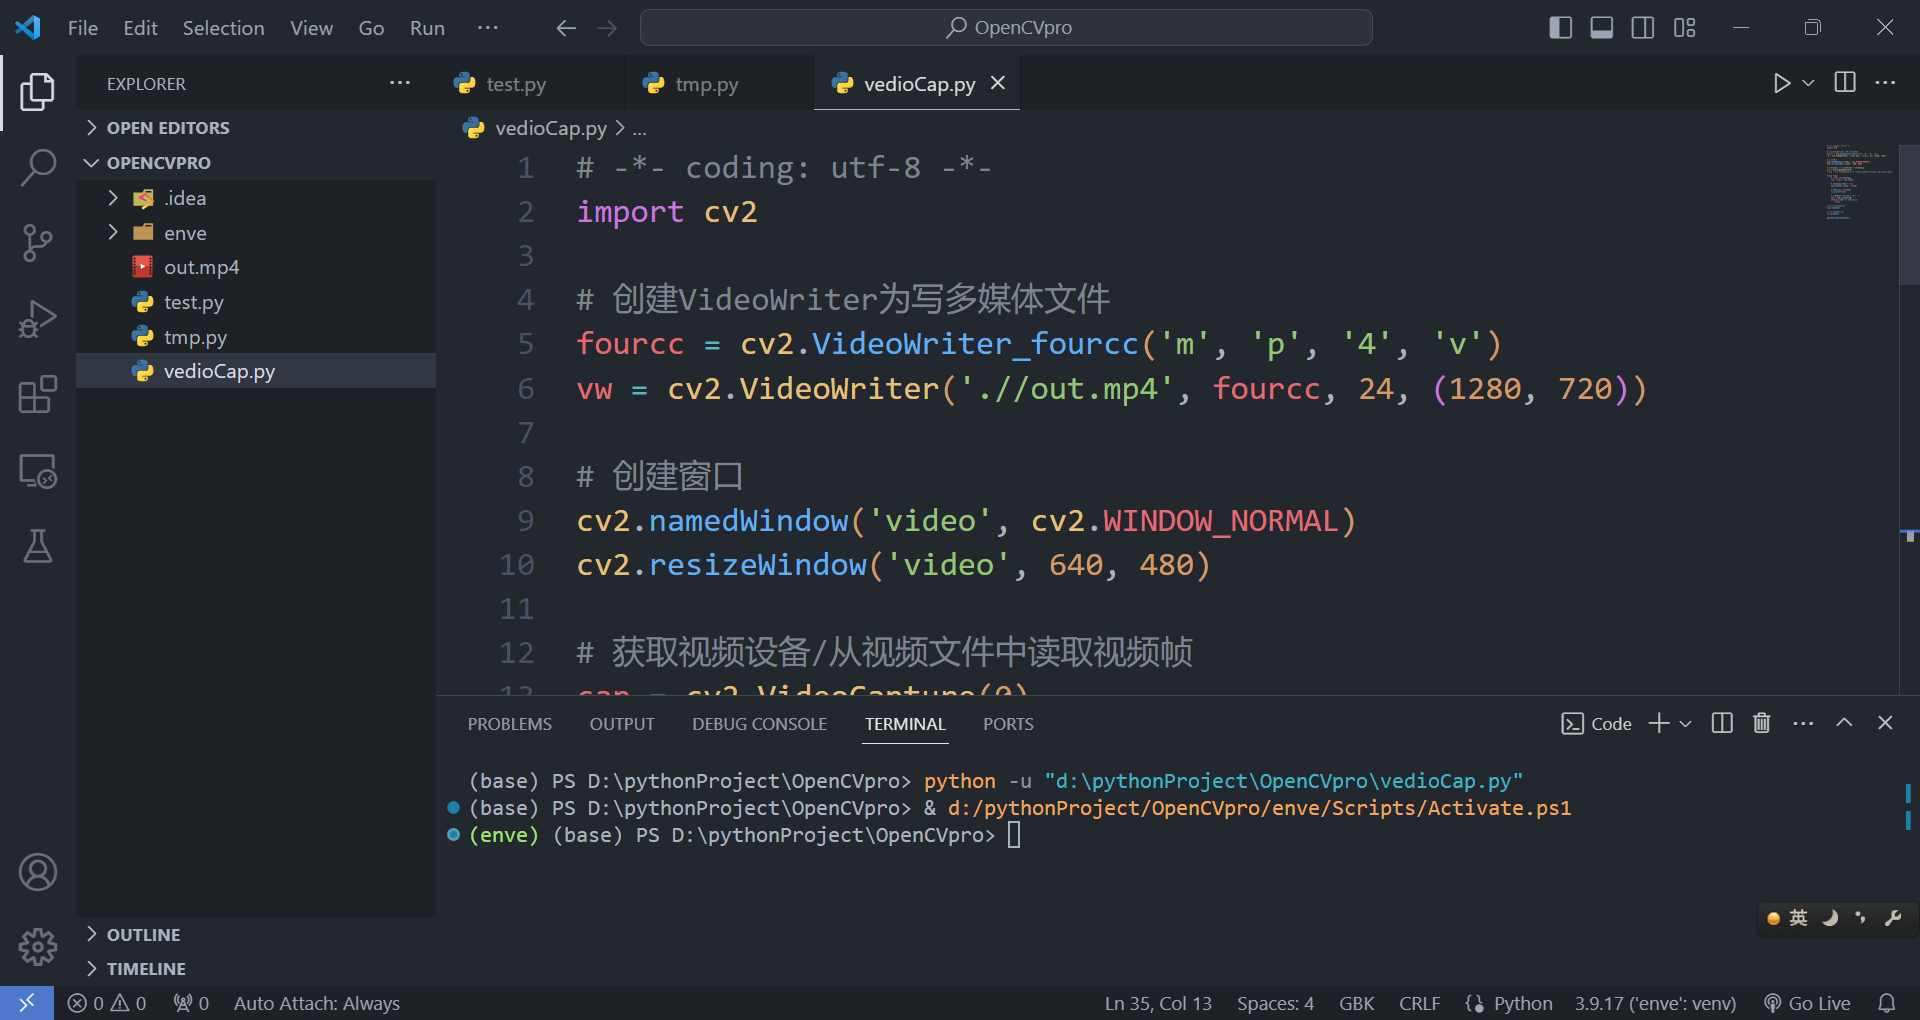Go back with the left arrow

(x=566, y=28)
